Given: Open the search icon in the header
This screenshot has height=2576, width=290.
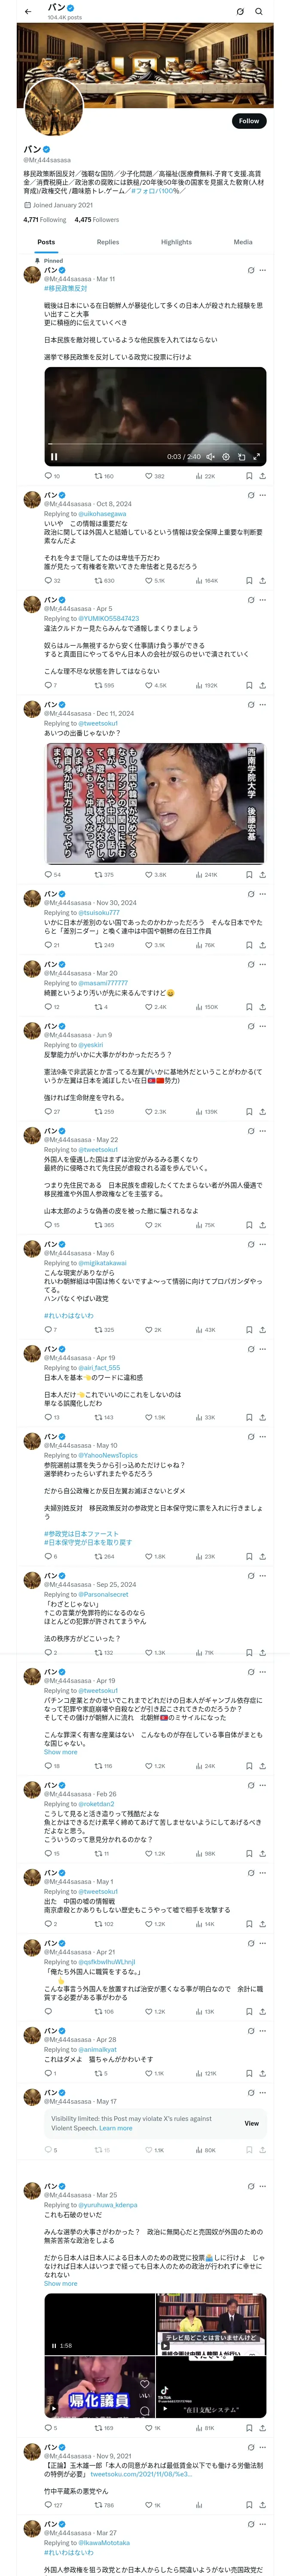Looking at the screenshot, I should 259,12.
